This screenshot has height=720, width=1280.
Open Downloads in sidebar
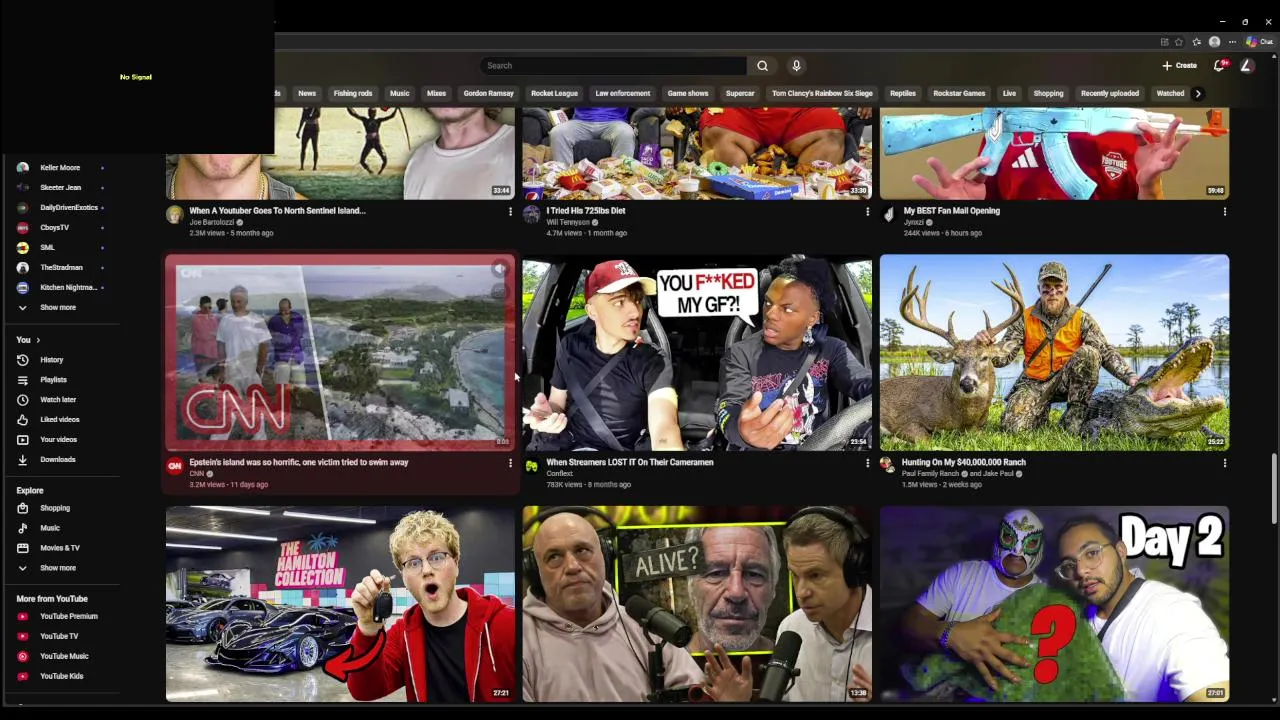coord(60,460)
